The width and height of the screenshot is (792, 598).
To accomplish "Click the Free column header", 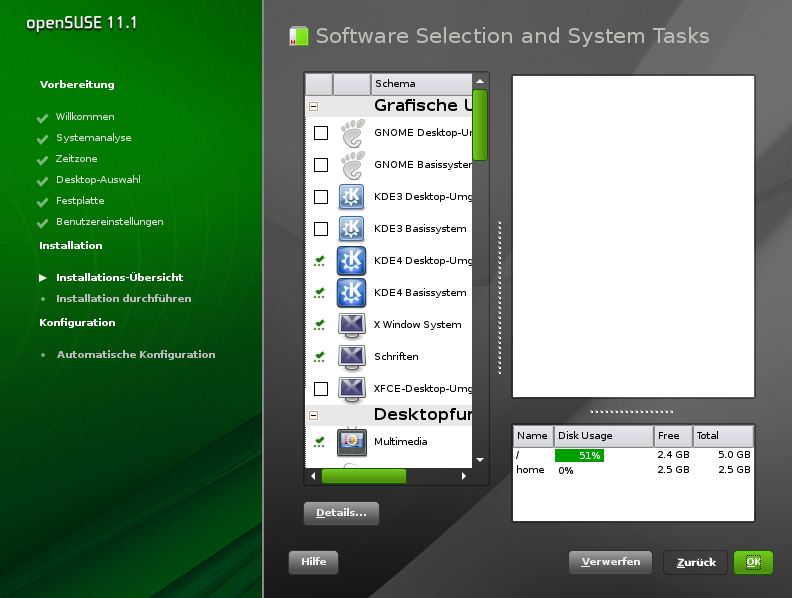I will point(673,436).
